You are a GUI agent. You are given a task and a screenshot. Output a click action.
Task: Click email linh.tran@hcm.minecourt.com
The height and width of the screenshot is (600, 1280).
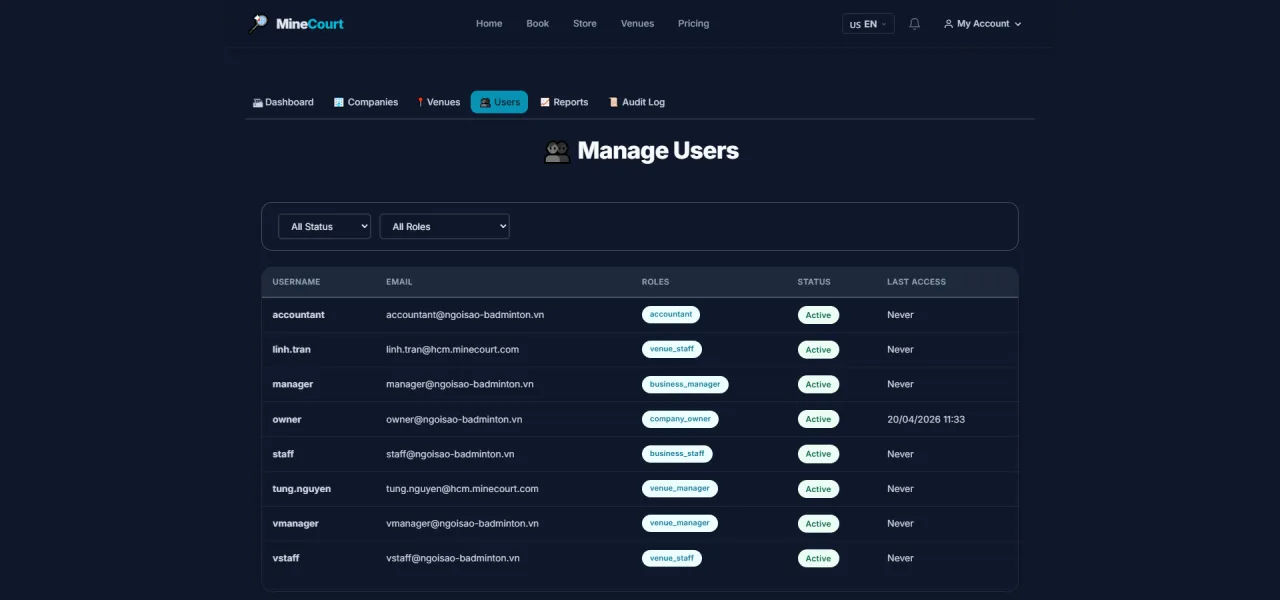point(452,349)
